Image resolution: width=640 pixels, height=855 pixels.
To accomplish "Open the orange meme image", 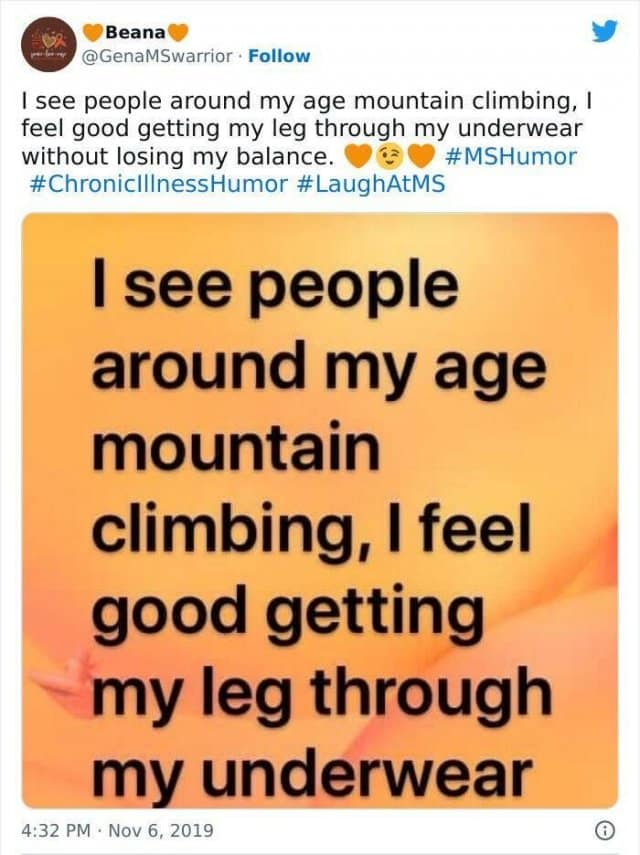I will tap(320, 510).
